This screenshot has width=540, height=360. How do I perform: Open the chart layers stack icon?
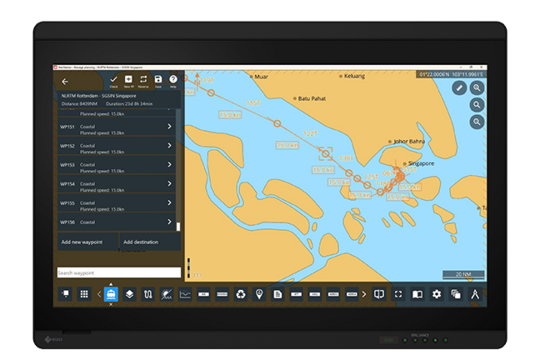(129, 294)
